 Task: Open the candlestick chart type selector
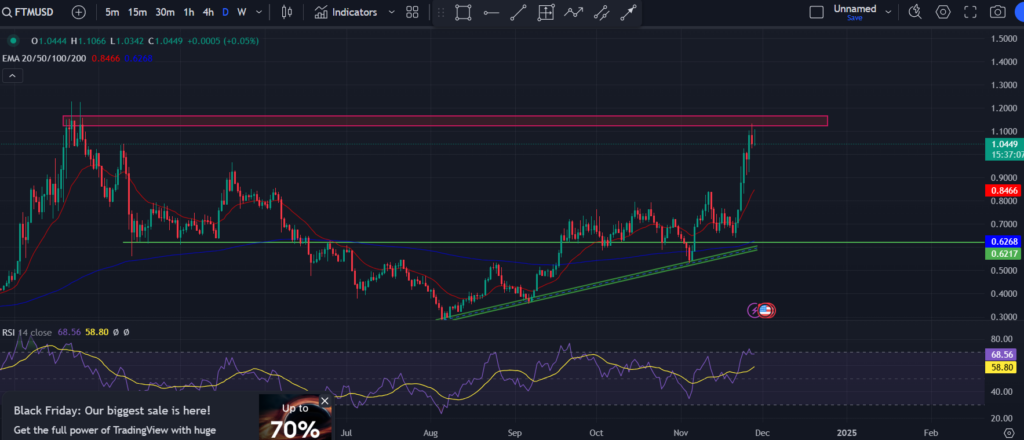pyautogui.click(x=286, y=12)
